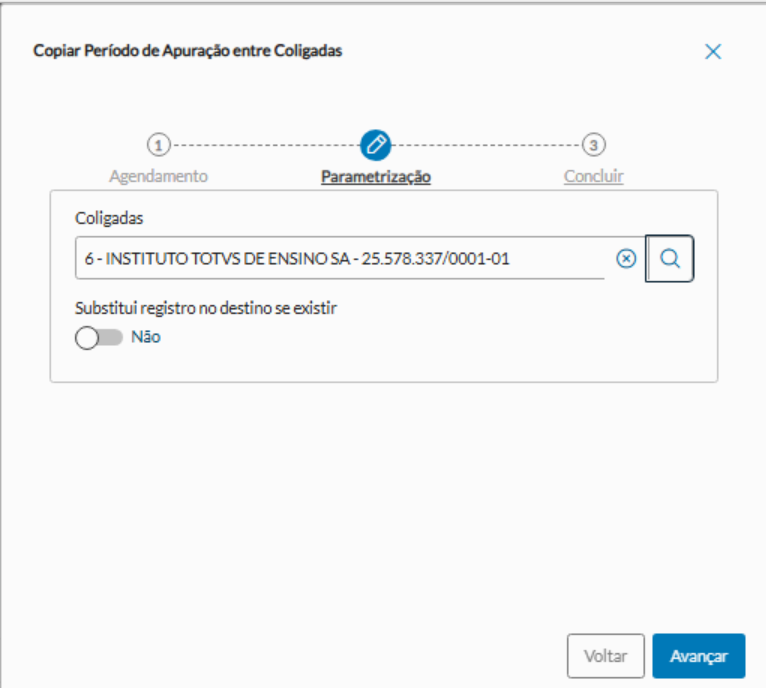This screenshot has height=688, width=766.
Task: Select the Parametrização step label
Action: 376,177
